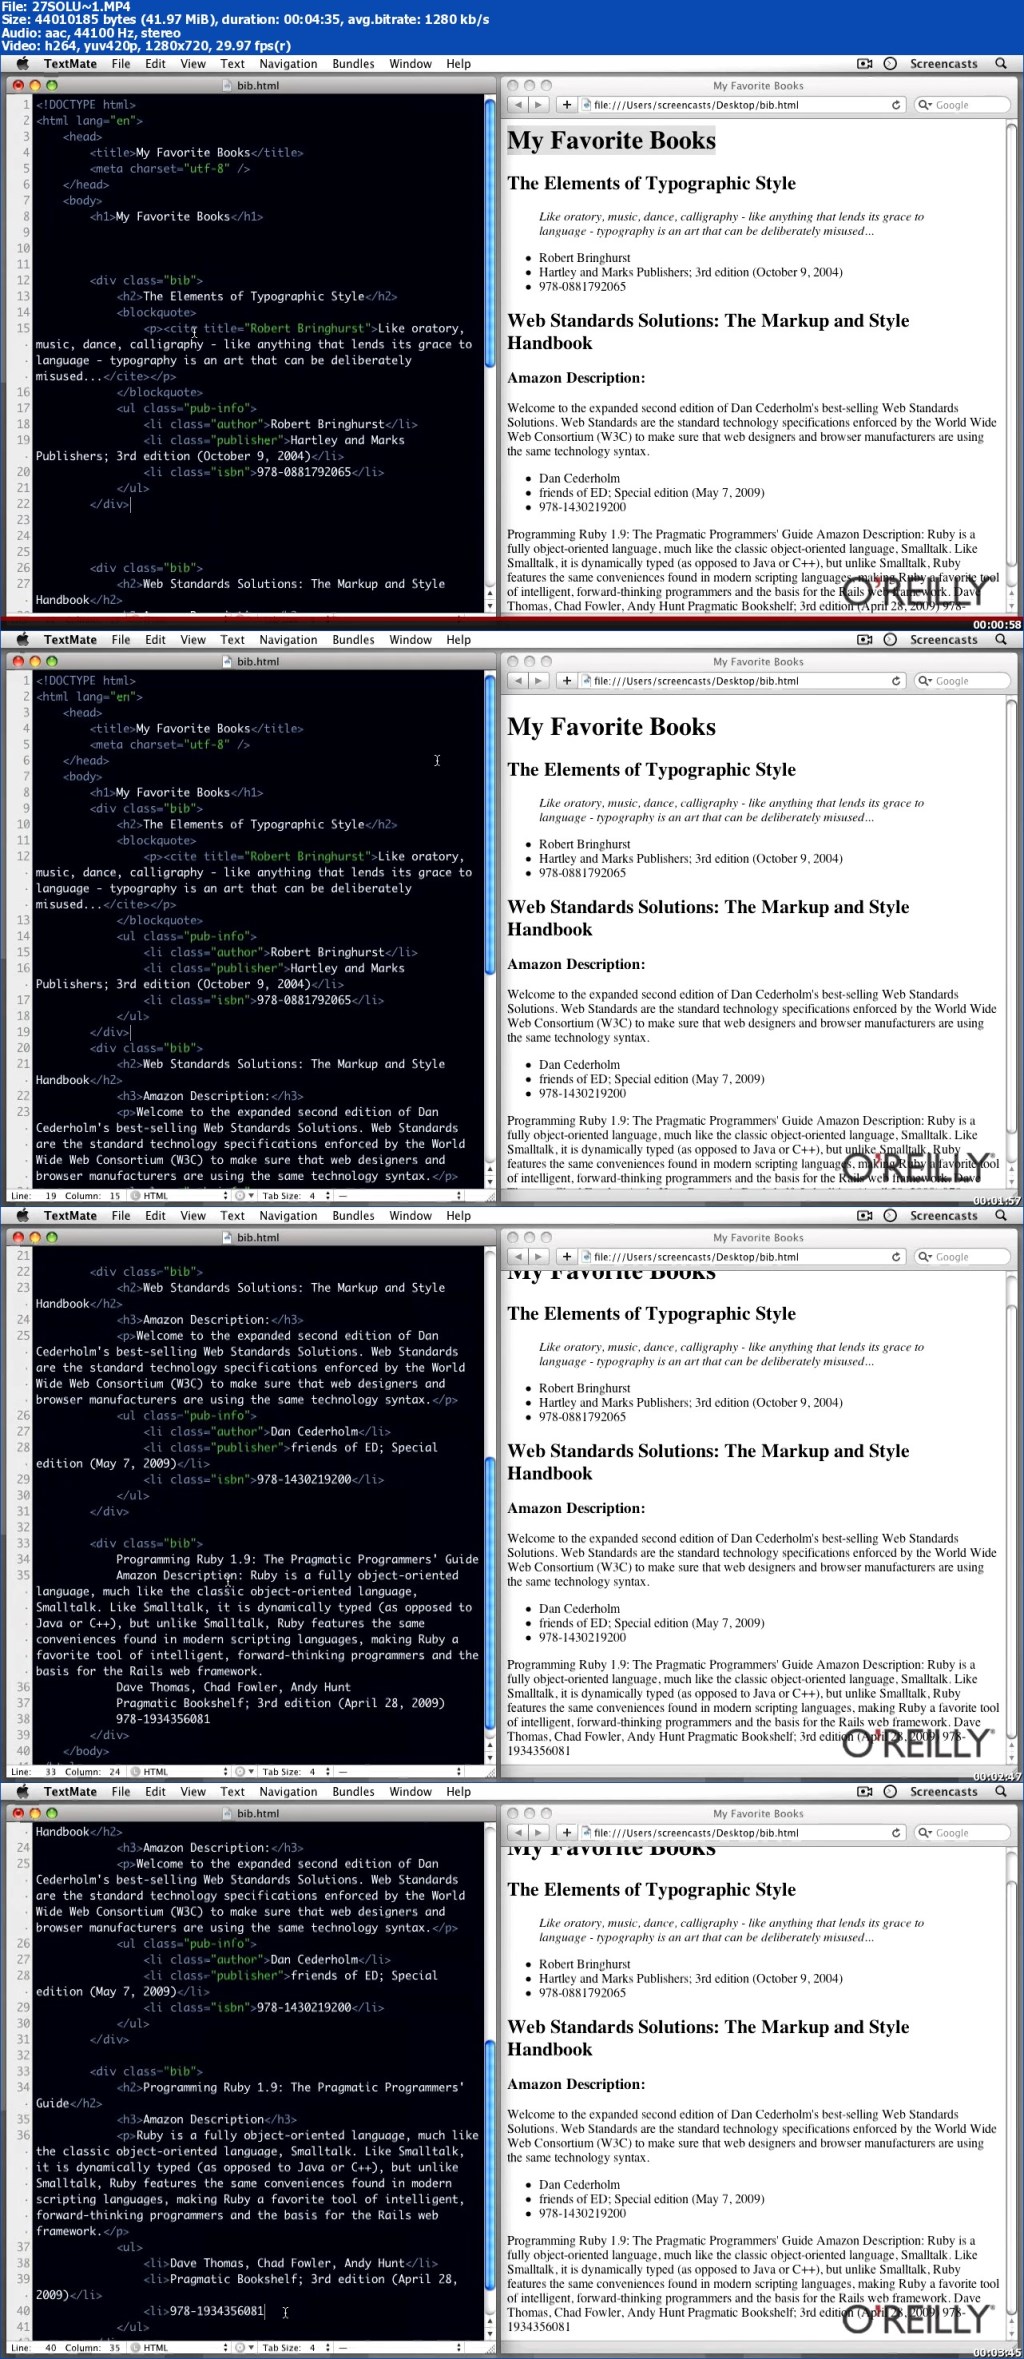Screen dimensions: 1024x2359
Task: Open gear actions popup in 00:02:47 frame status bar
Action: coord(244,1772)
